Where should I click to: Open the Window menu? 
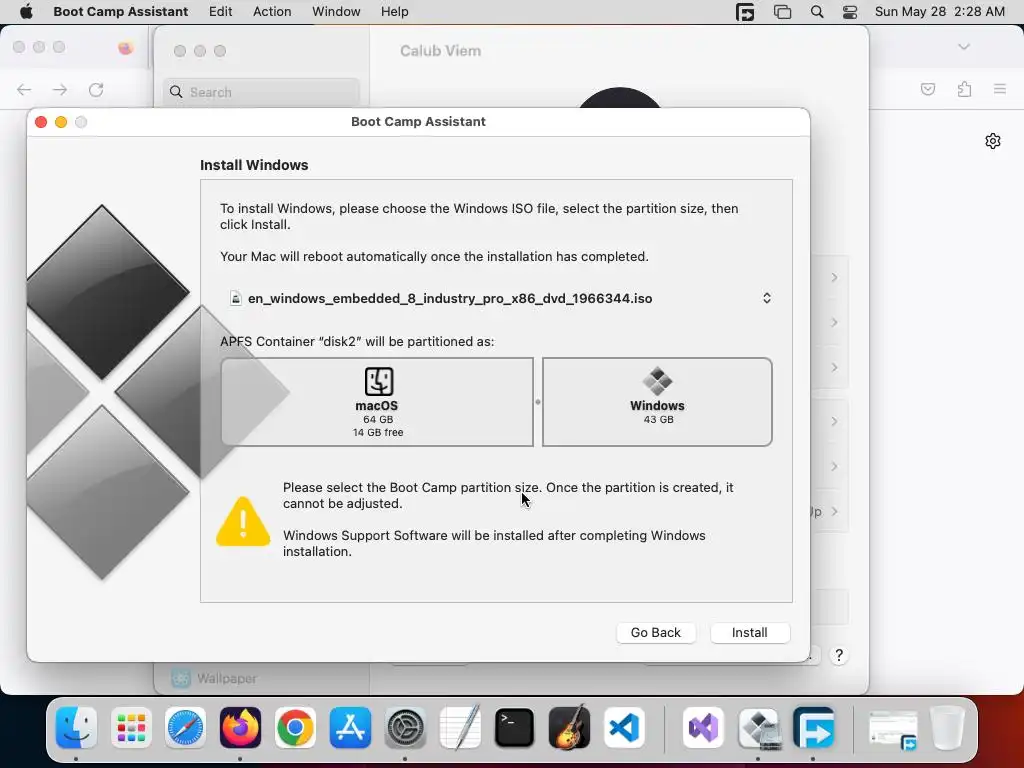point(336,12)
